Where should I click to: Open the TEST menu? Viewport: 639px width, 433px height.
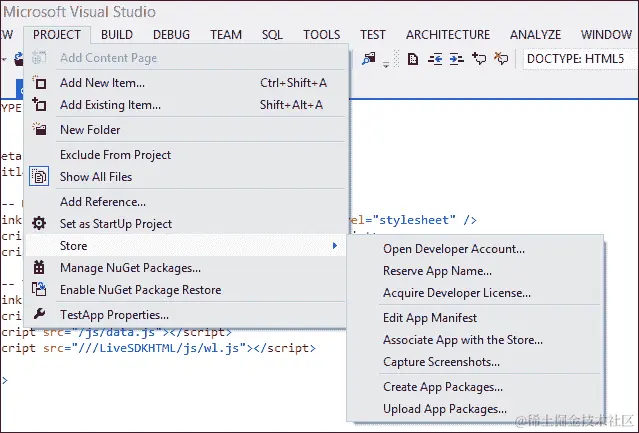(x=373, y=35)
